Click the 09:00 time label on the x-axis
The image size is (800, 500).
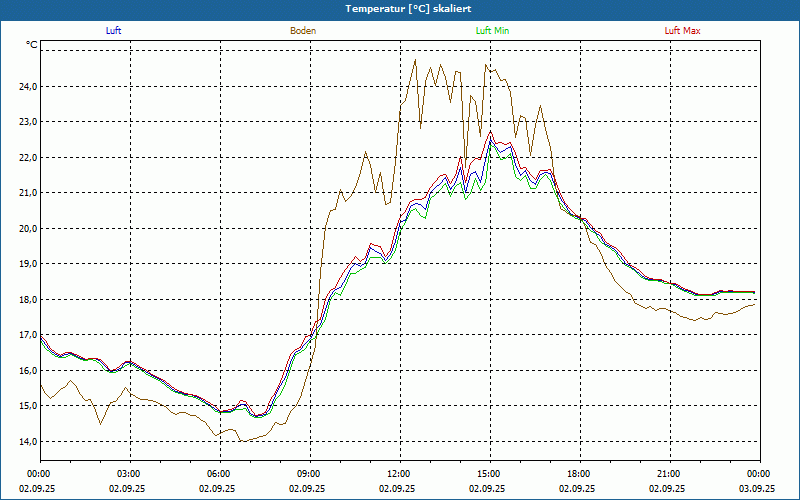tap(309, 474)
